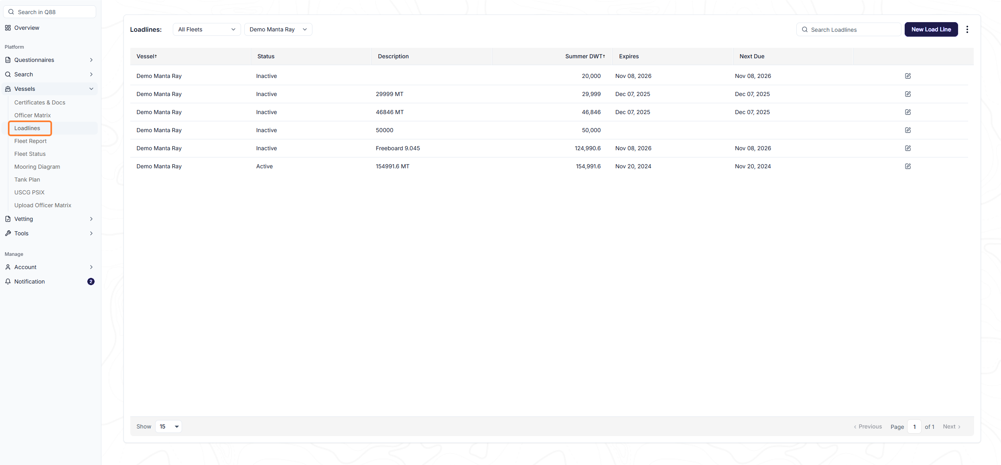The image size is (1001, 465).
Task: Click the edit icon for the 154991.6 MT row
Action: pyautogui.click(x=908, y=166)
